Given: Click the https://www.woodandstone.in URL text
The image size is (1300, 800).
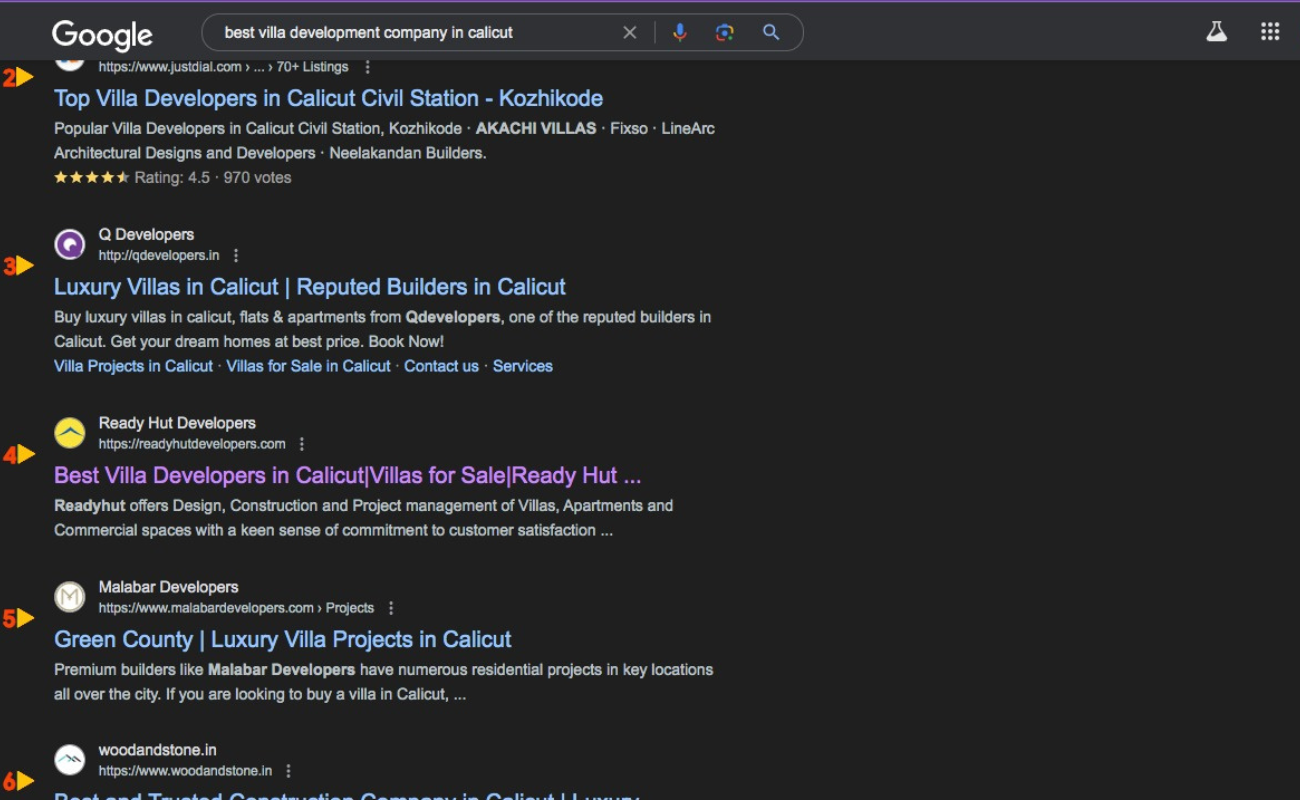Looking at the screenshot, I should [x=185, y=771].
